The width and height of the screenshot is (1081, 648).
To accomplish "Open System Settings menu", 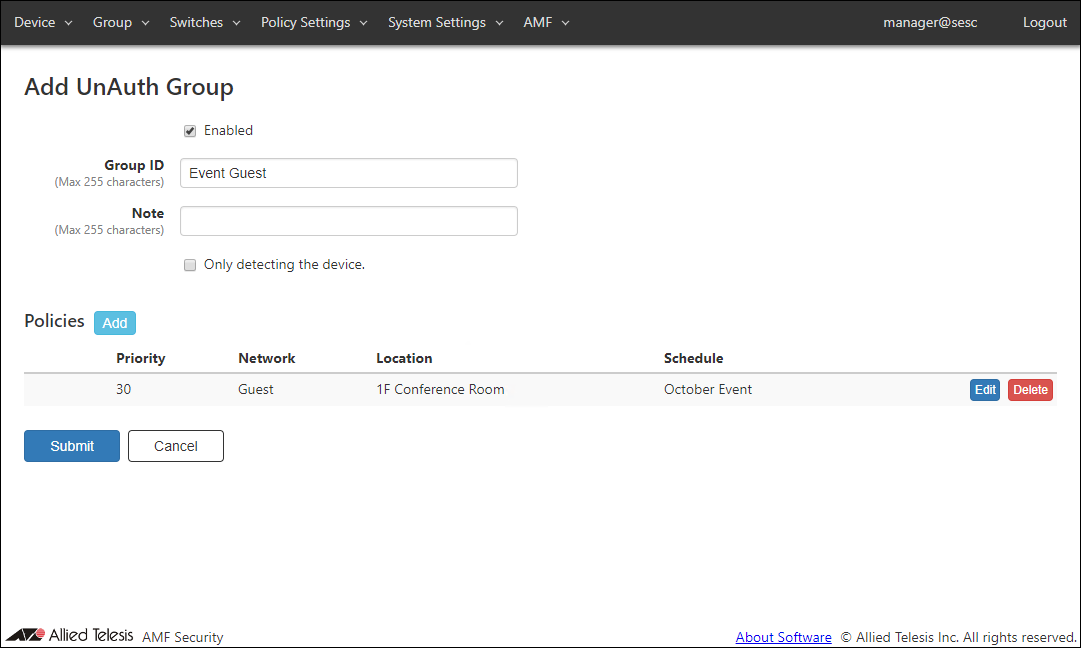I will (445, 22).
